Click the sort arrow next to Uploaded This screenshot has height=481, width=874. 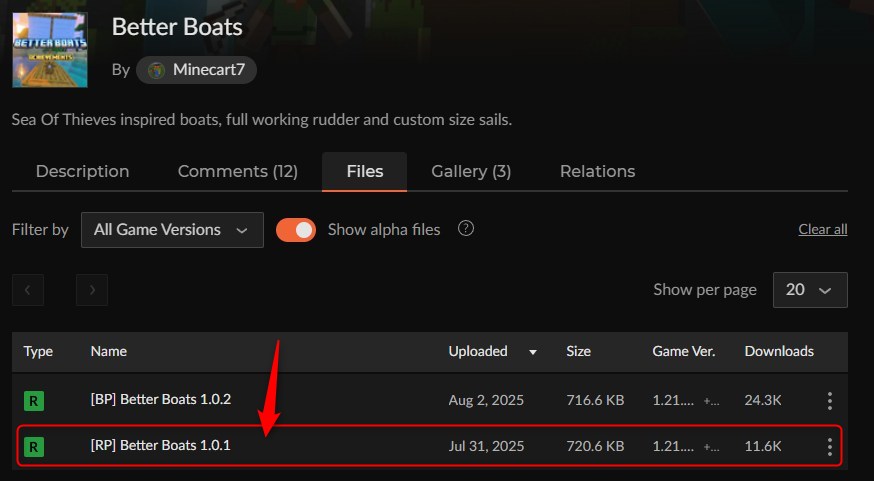click(x=533, y=352)
